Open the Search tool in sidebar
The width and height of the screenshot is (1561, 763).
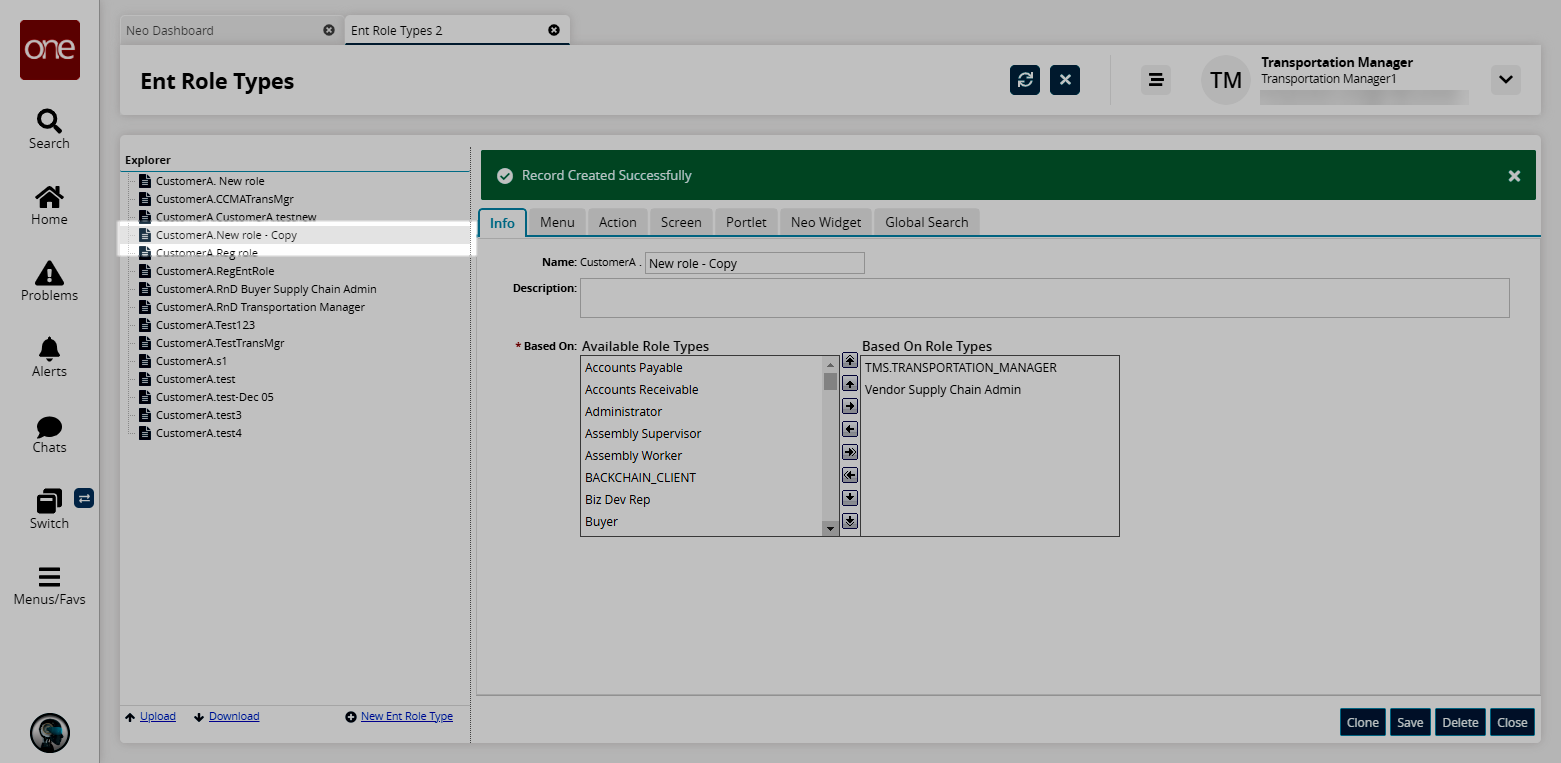49,129
